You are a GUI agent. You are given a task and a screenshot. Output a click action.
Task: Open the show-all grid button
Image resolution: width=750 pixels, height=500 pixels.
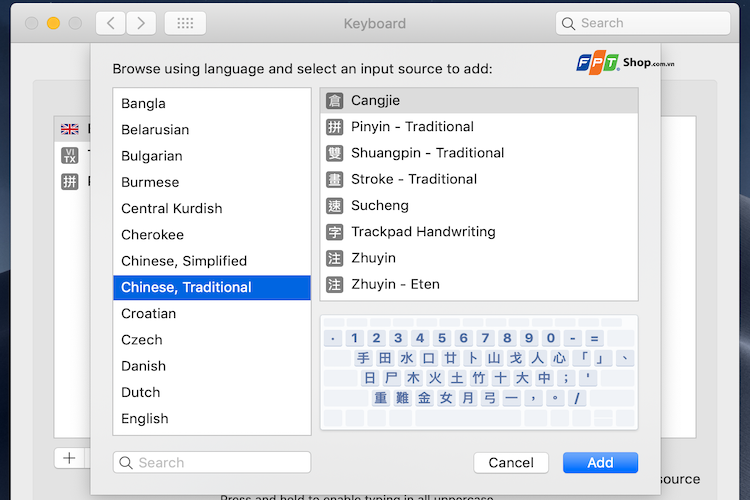(x=184, y=23)
